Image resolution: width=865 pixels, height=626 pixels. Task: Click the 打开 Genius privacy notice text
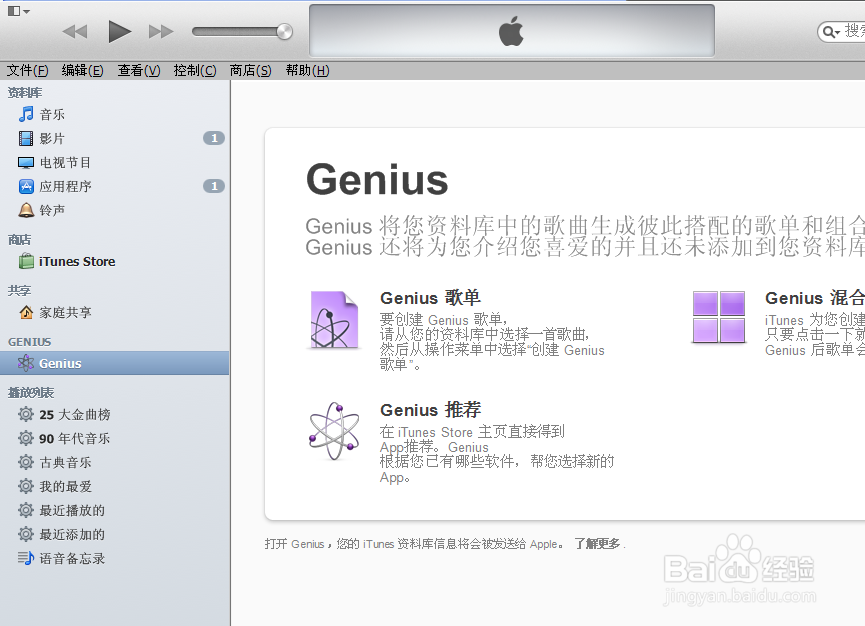414,544
